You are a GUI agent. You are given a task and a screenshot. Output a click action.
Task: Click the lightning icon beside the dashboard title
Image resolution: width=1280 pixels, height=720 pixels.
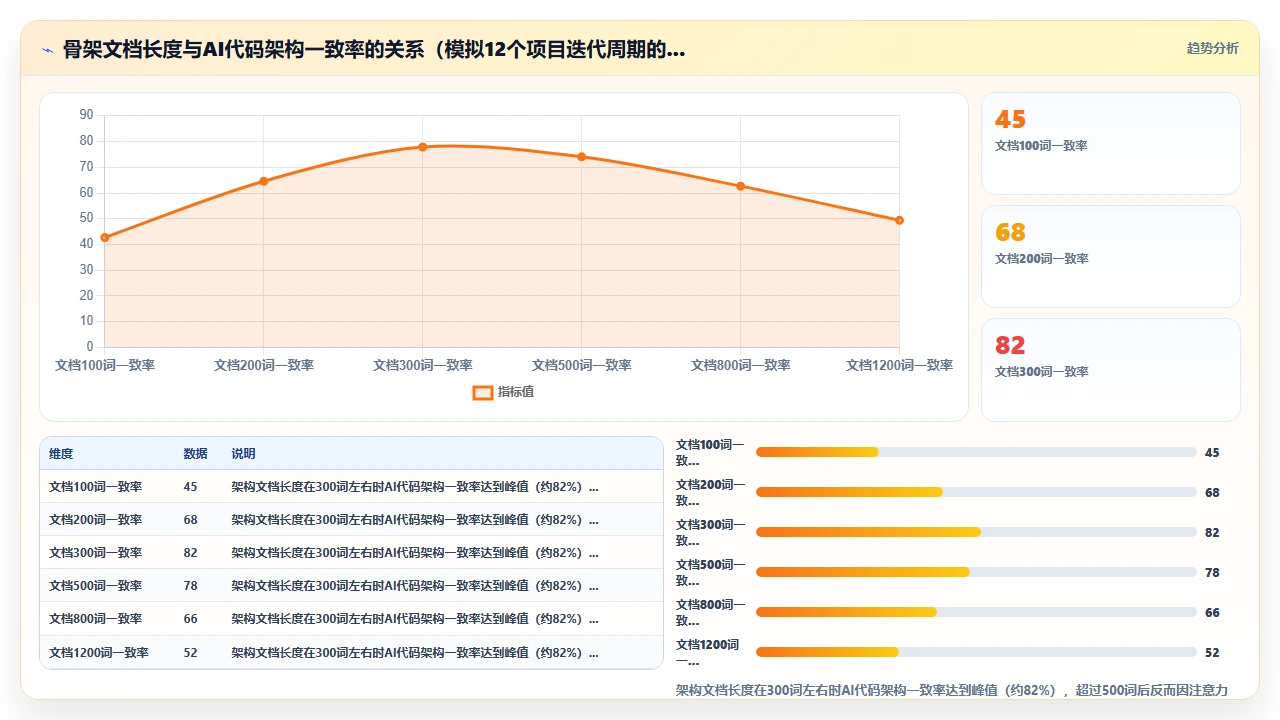47,50
